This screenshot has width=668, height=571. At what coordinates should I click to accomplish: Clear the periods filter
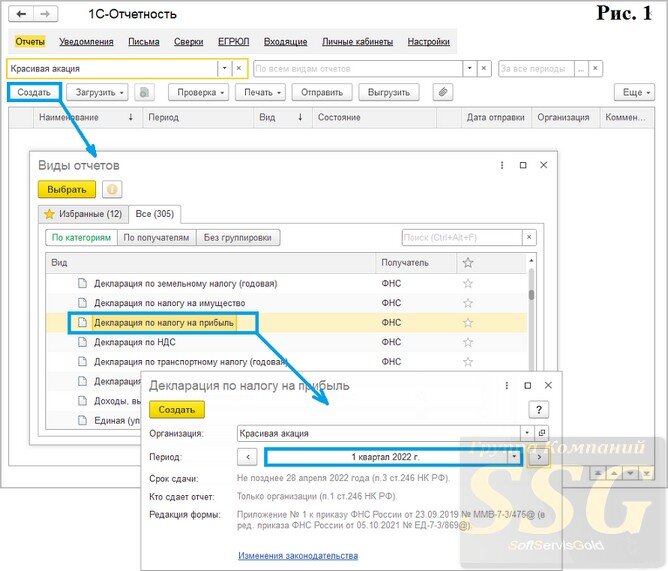[x=595, y=68]
